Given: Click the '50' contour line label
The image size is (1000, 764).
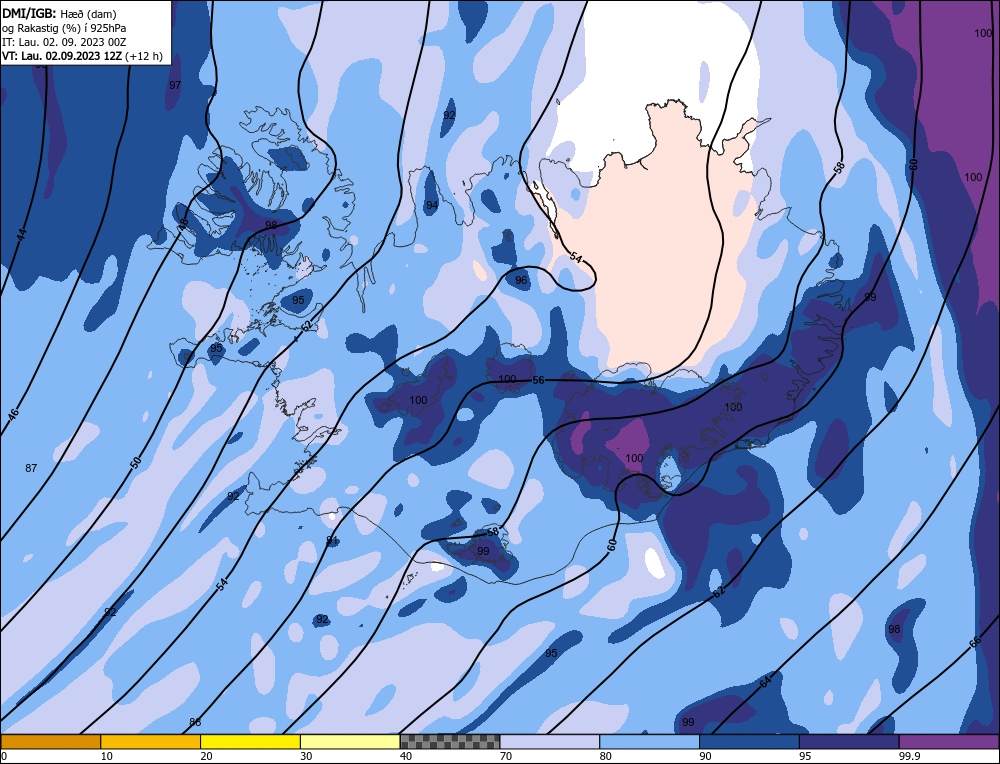Looking at the screenshot, I should tap(135, 463).
